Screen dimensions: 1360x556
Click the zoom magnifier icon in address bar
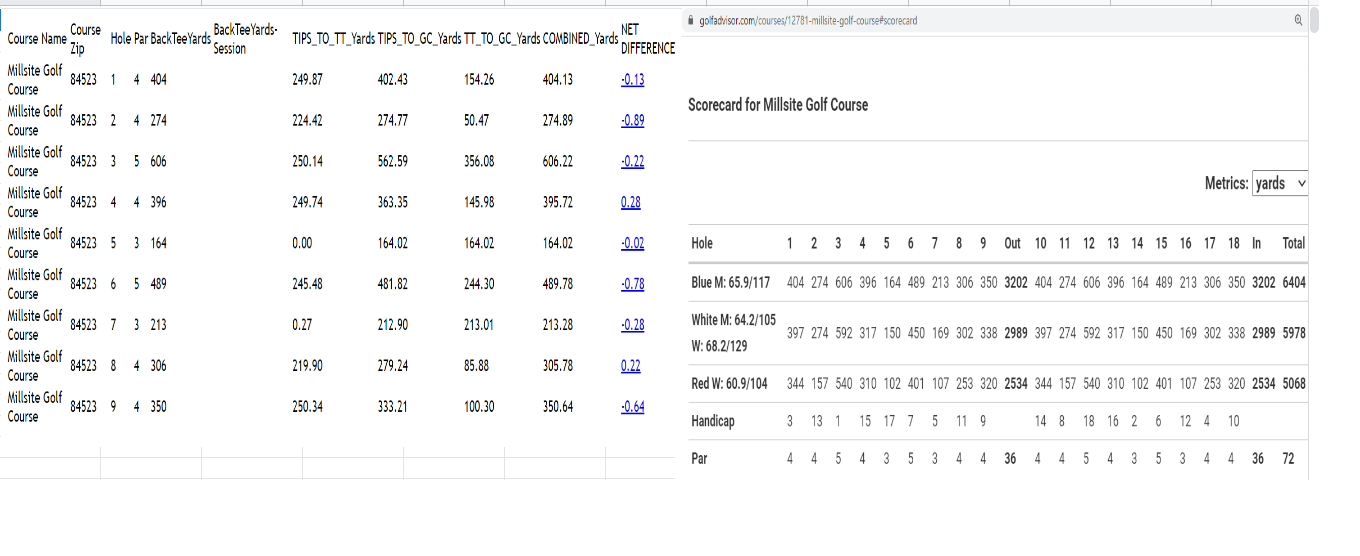(1299, 21)
